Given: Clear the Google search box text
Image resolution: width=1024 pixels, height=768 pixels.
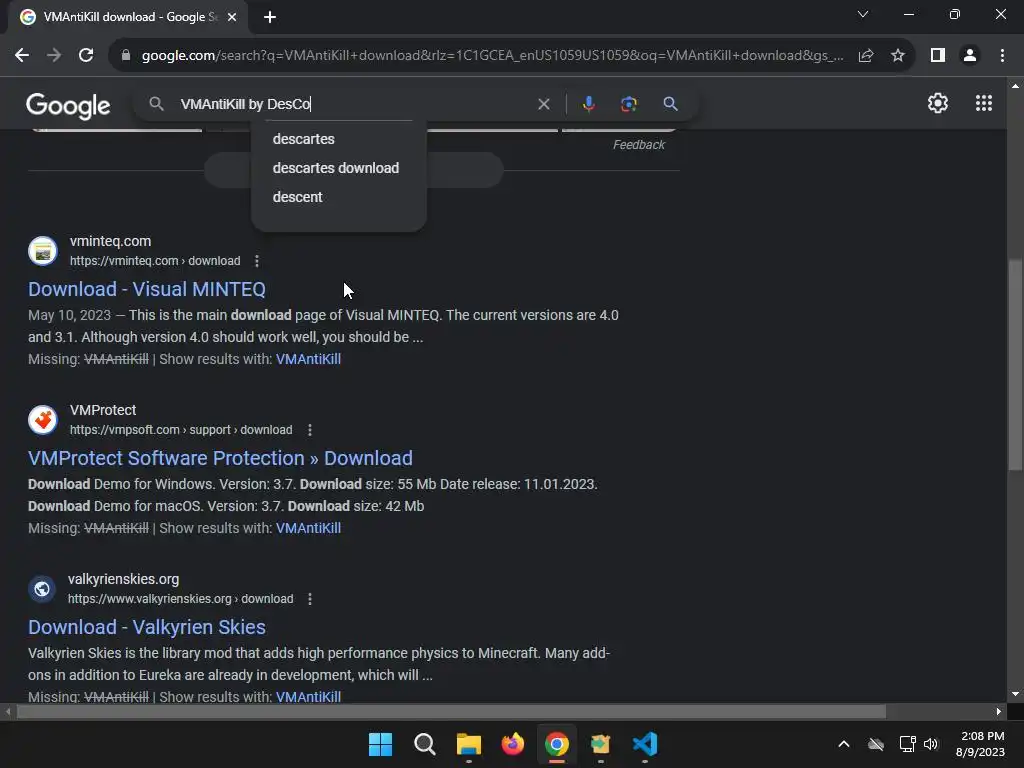Looking at the screenshot, I should pyautogui.click(x=543, y=104).
